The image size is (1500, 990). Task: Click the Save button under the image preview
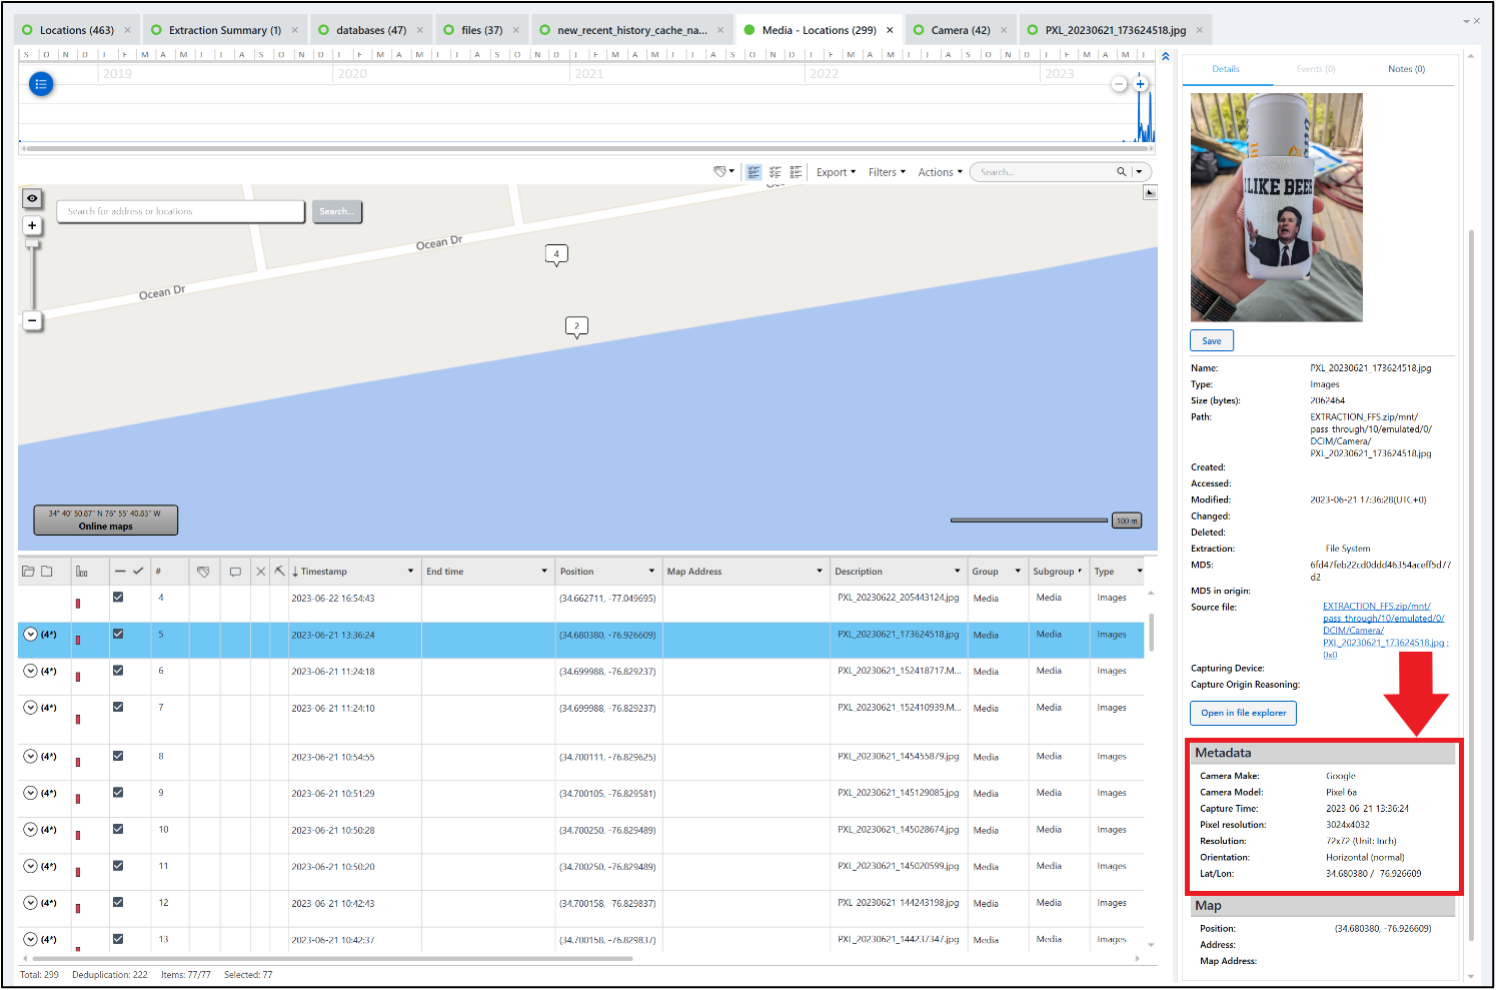pos(1211,341)
